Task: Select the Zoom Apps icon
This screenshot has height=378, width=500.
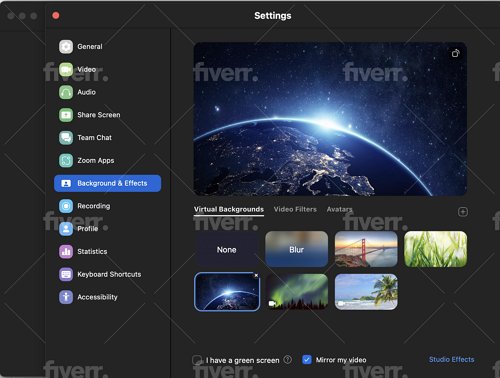Action: 66,161
